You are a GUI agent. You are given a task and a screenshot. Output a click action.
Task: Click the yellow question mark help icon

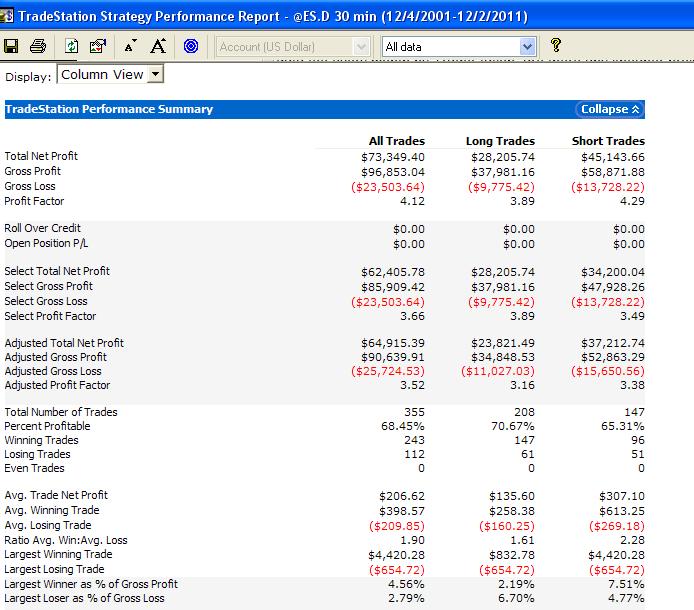tap(556, 45)
